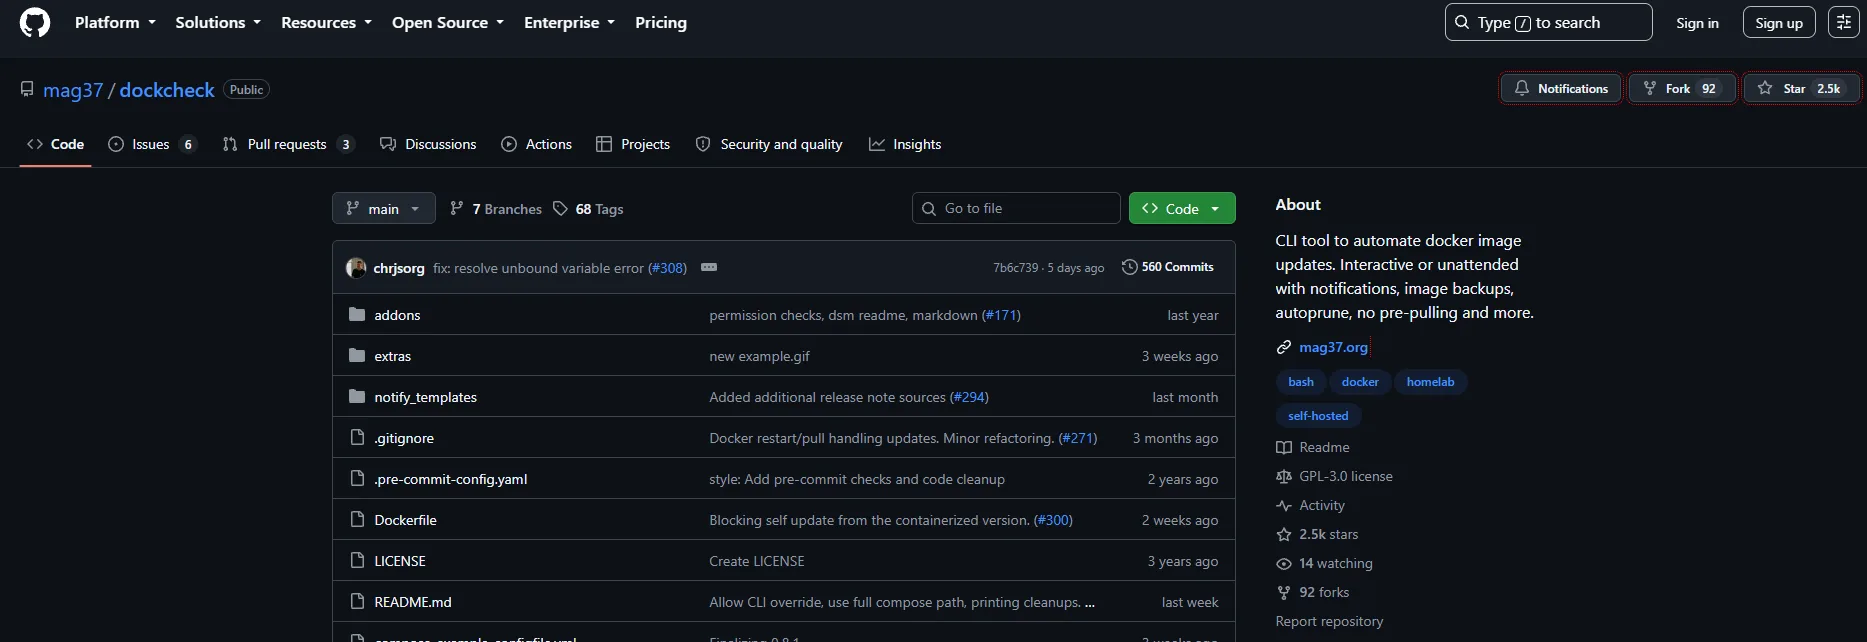
Task: Open the mag37 owner profile link
Action: click(x=73, y=90)
